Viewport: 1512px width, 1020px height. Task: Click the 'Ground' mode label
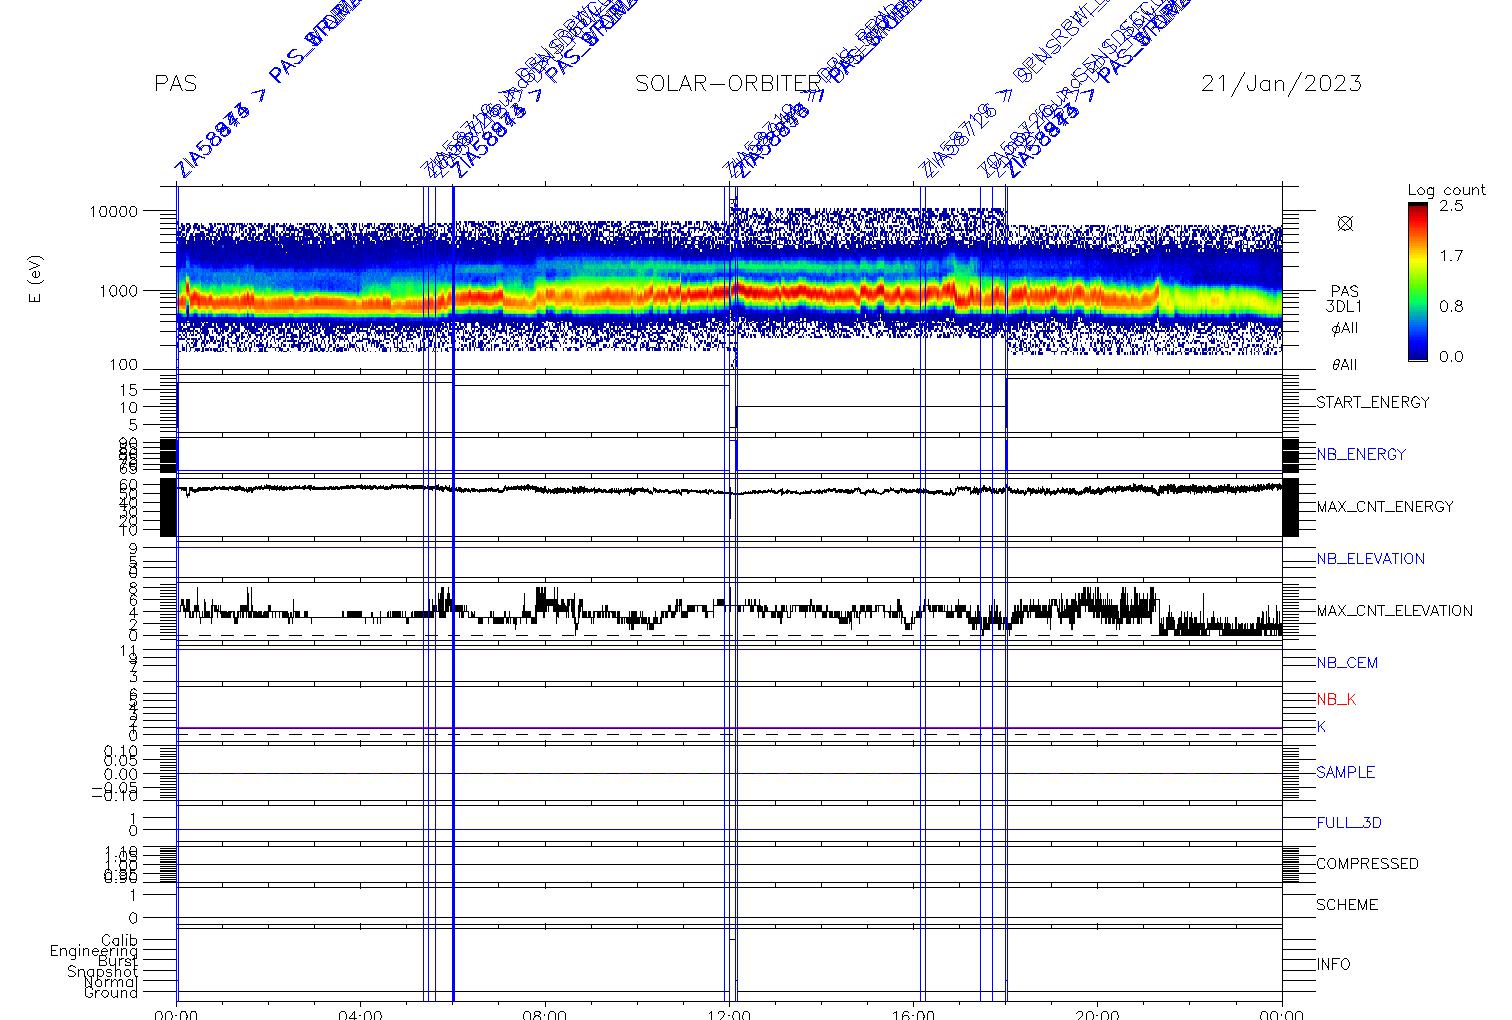pyautogui.click(x=110, y=992)
